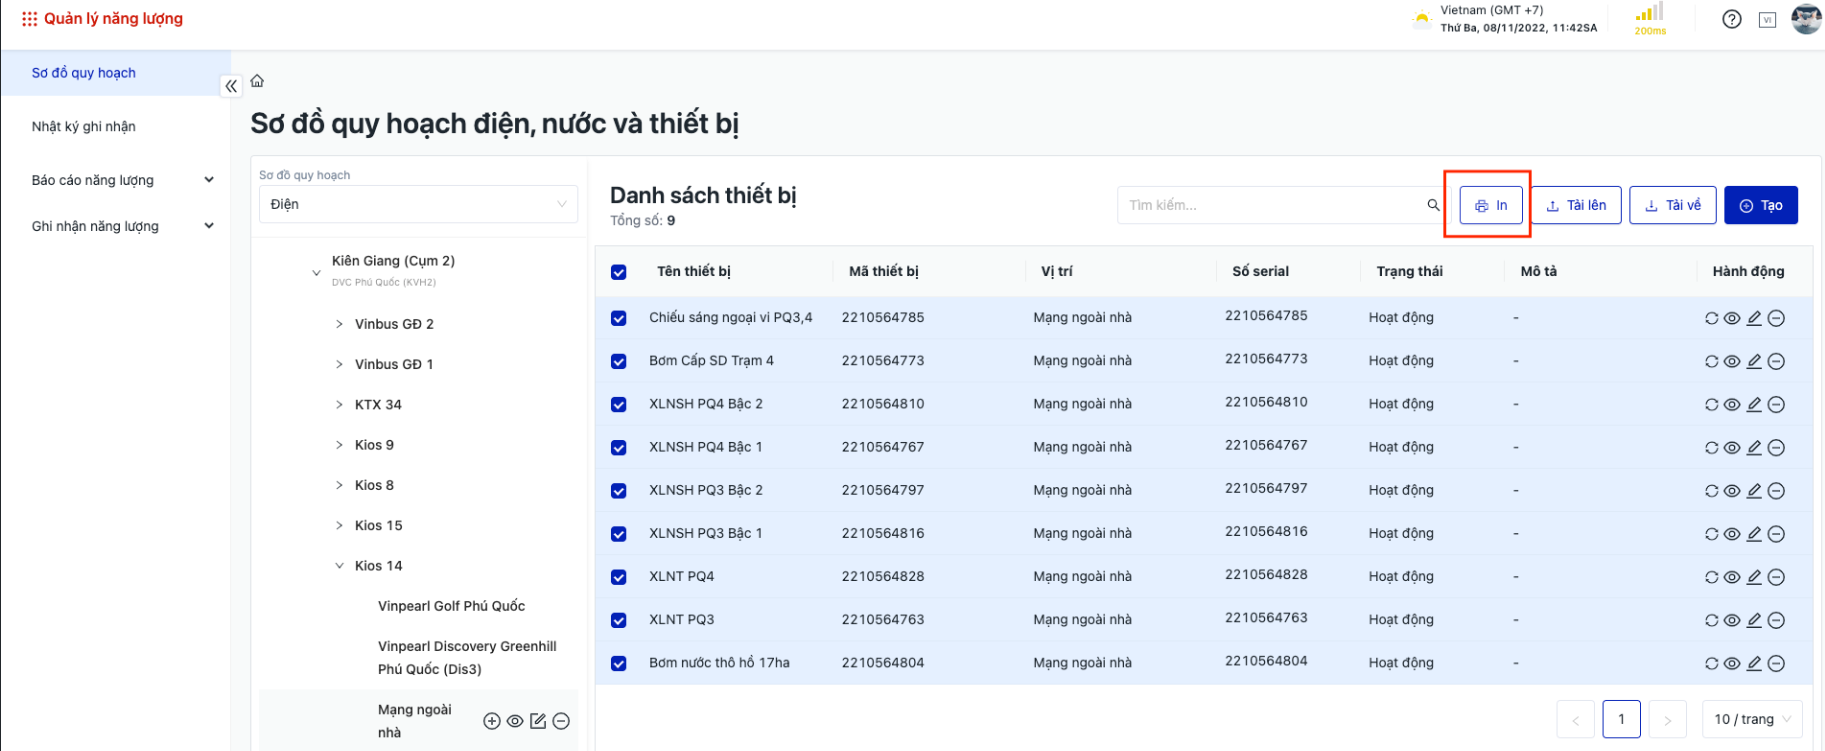Open Nhật ký ghi nhận menu item
The height and width of the screenshot is (751, 1825).
pyautogui.click(x=84, y=127)
